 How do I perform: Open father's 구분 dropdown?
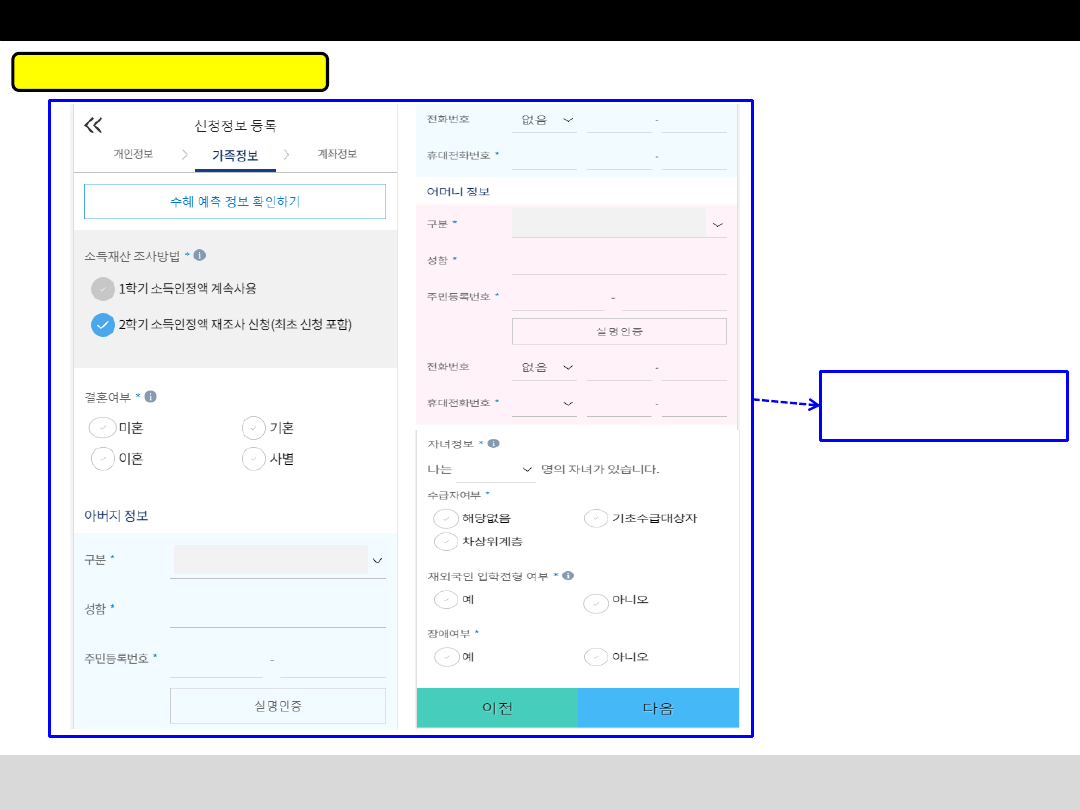pyautogui.click(x=278, y=560)
